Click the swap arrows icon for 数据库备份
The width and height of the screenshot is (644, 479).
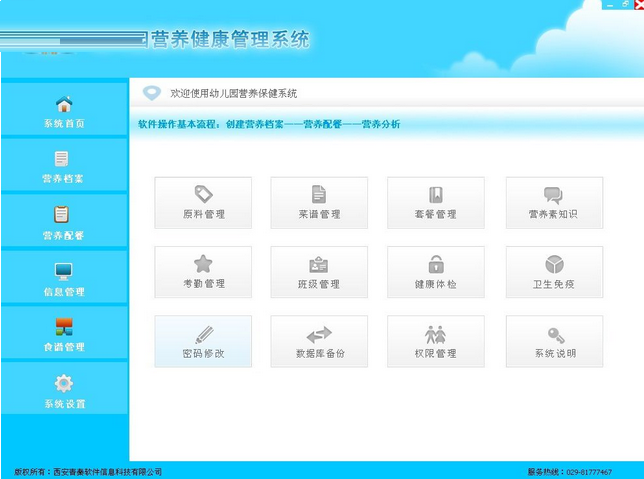click(x=319, y=335)
